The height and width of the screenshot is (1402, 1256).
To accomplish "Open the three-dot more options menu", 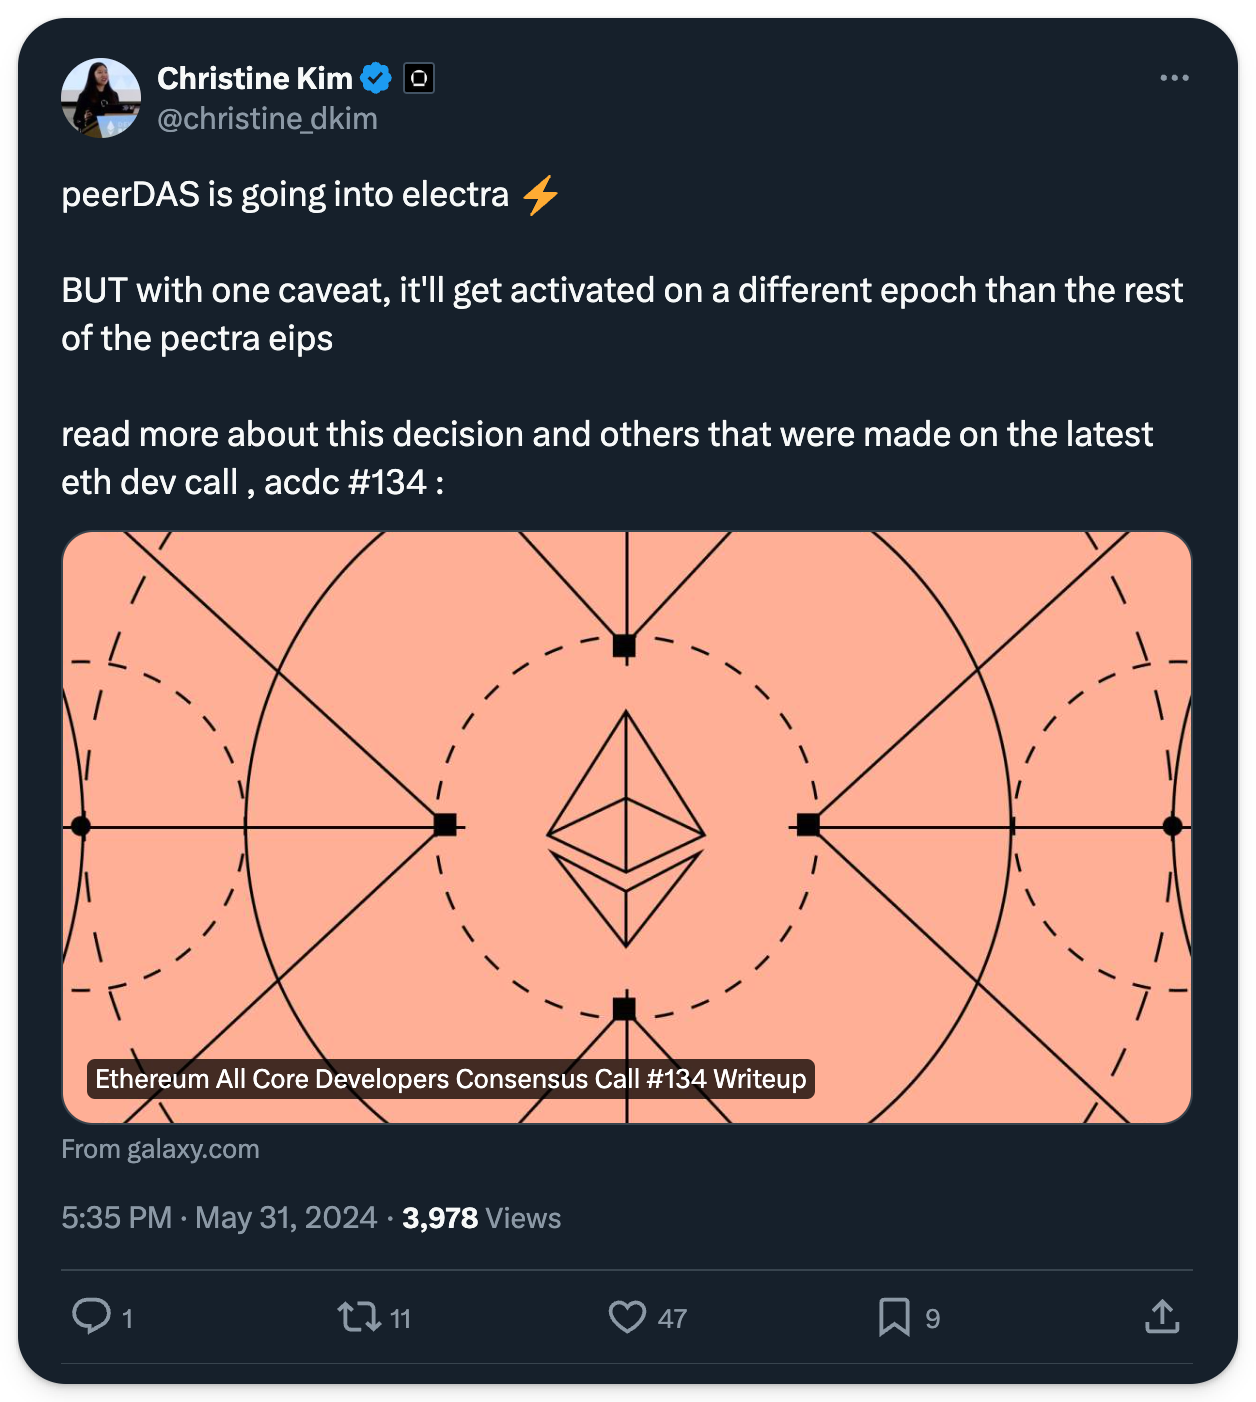I will pos(1174,78).
